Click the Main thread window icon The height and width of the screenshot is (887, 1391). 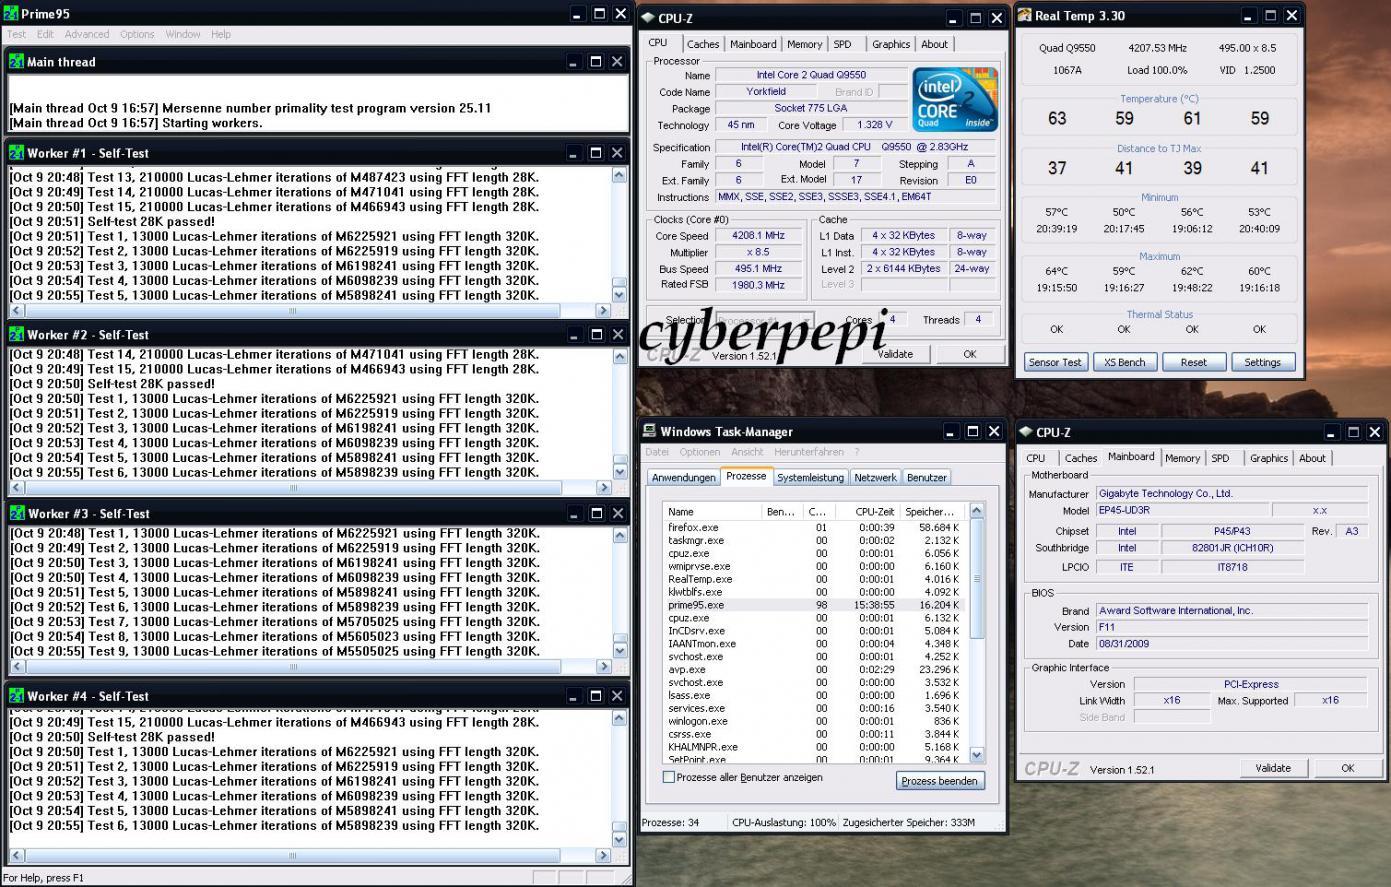tap(16, 61)
